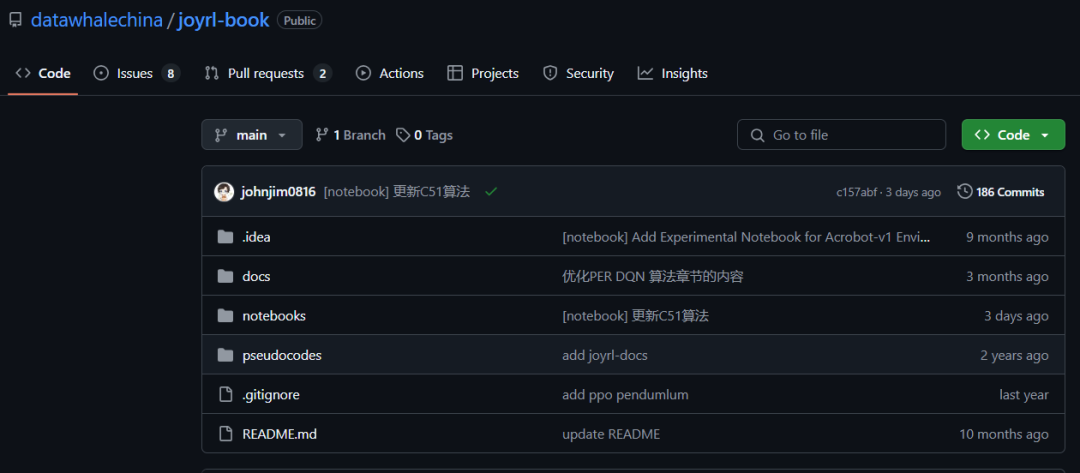Click the Actions play icon

pos(363,73)
